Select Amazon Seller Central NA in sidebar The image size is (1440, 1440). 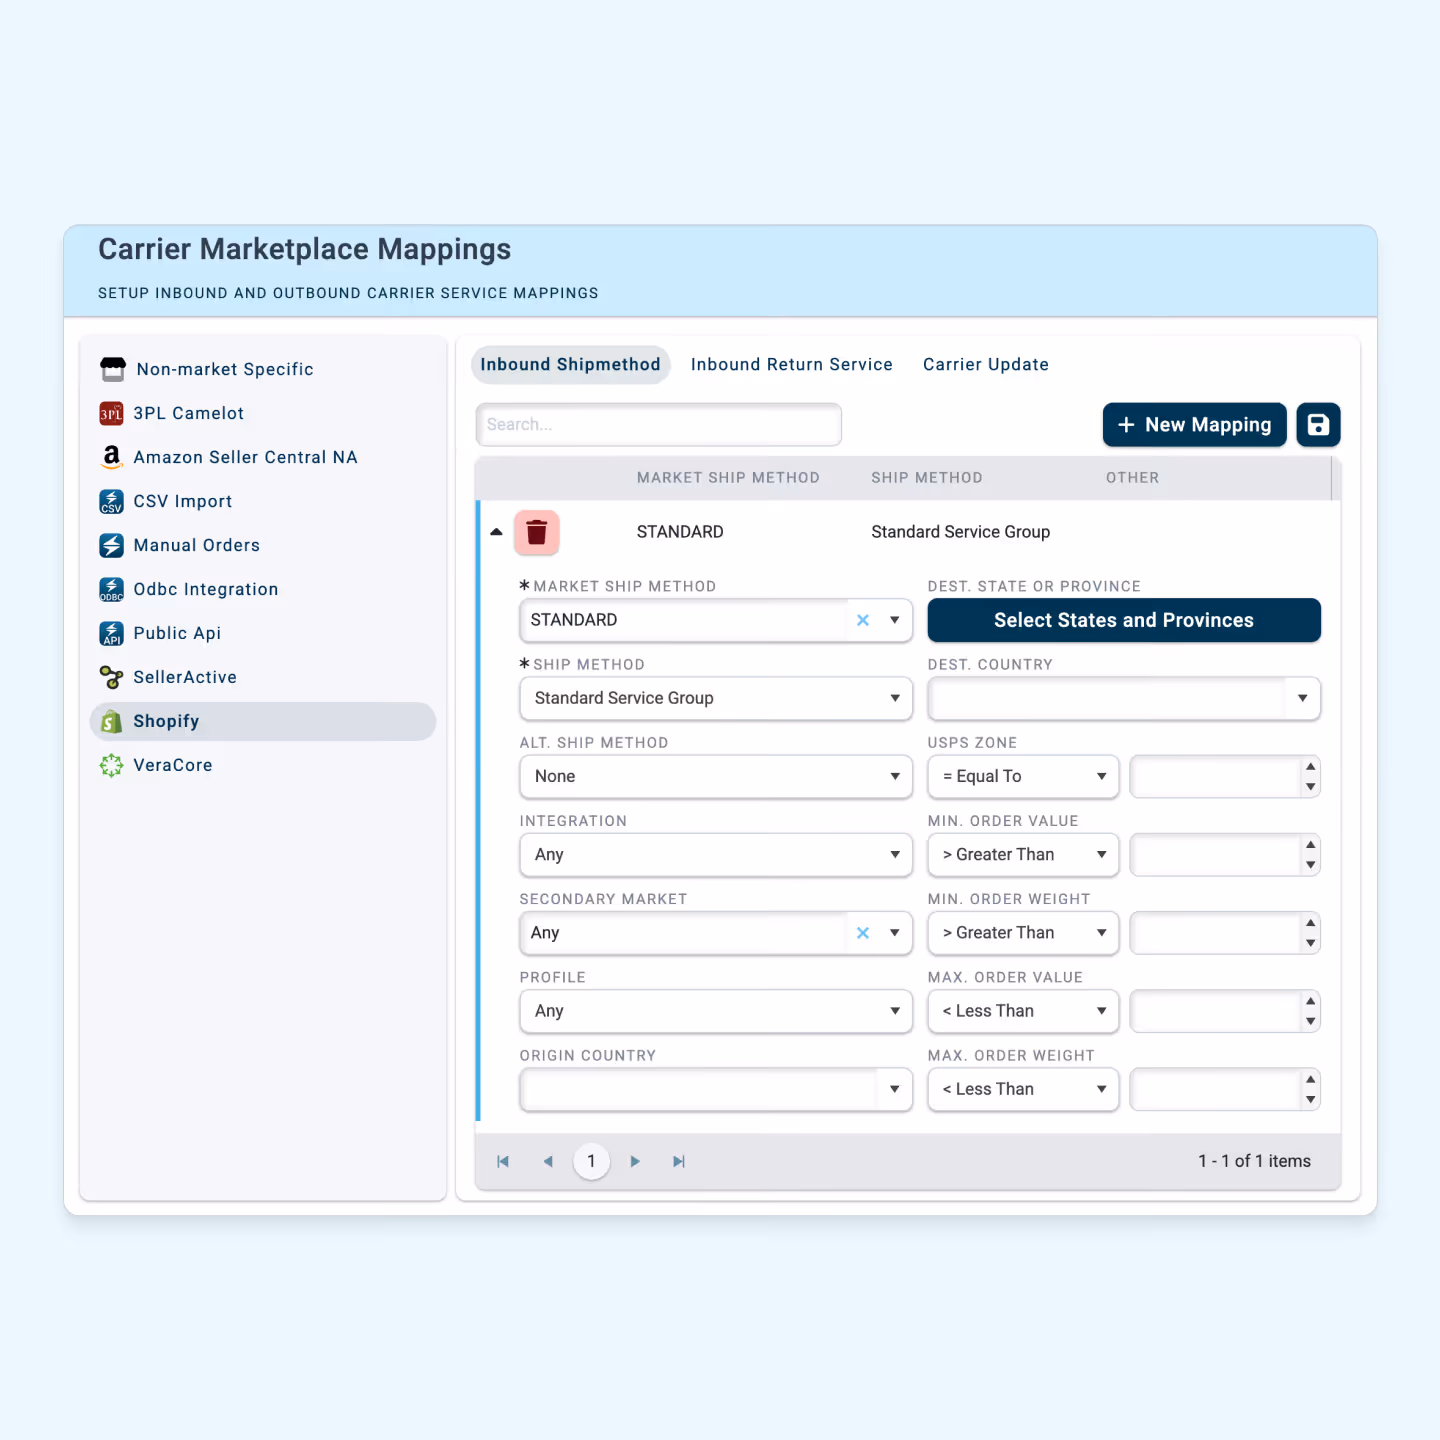(263, 457)
